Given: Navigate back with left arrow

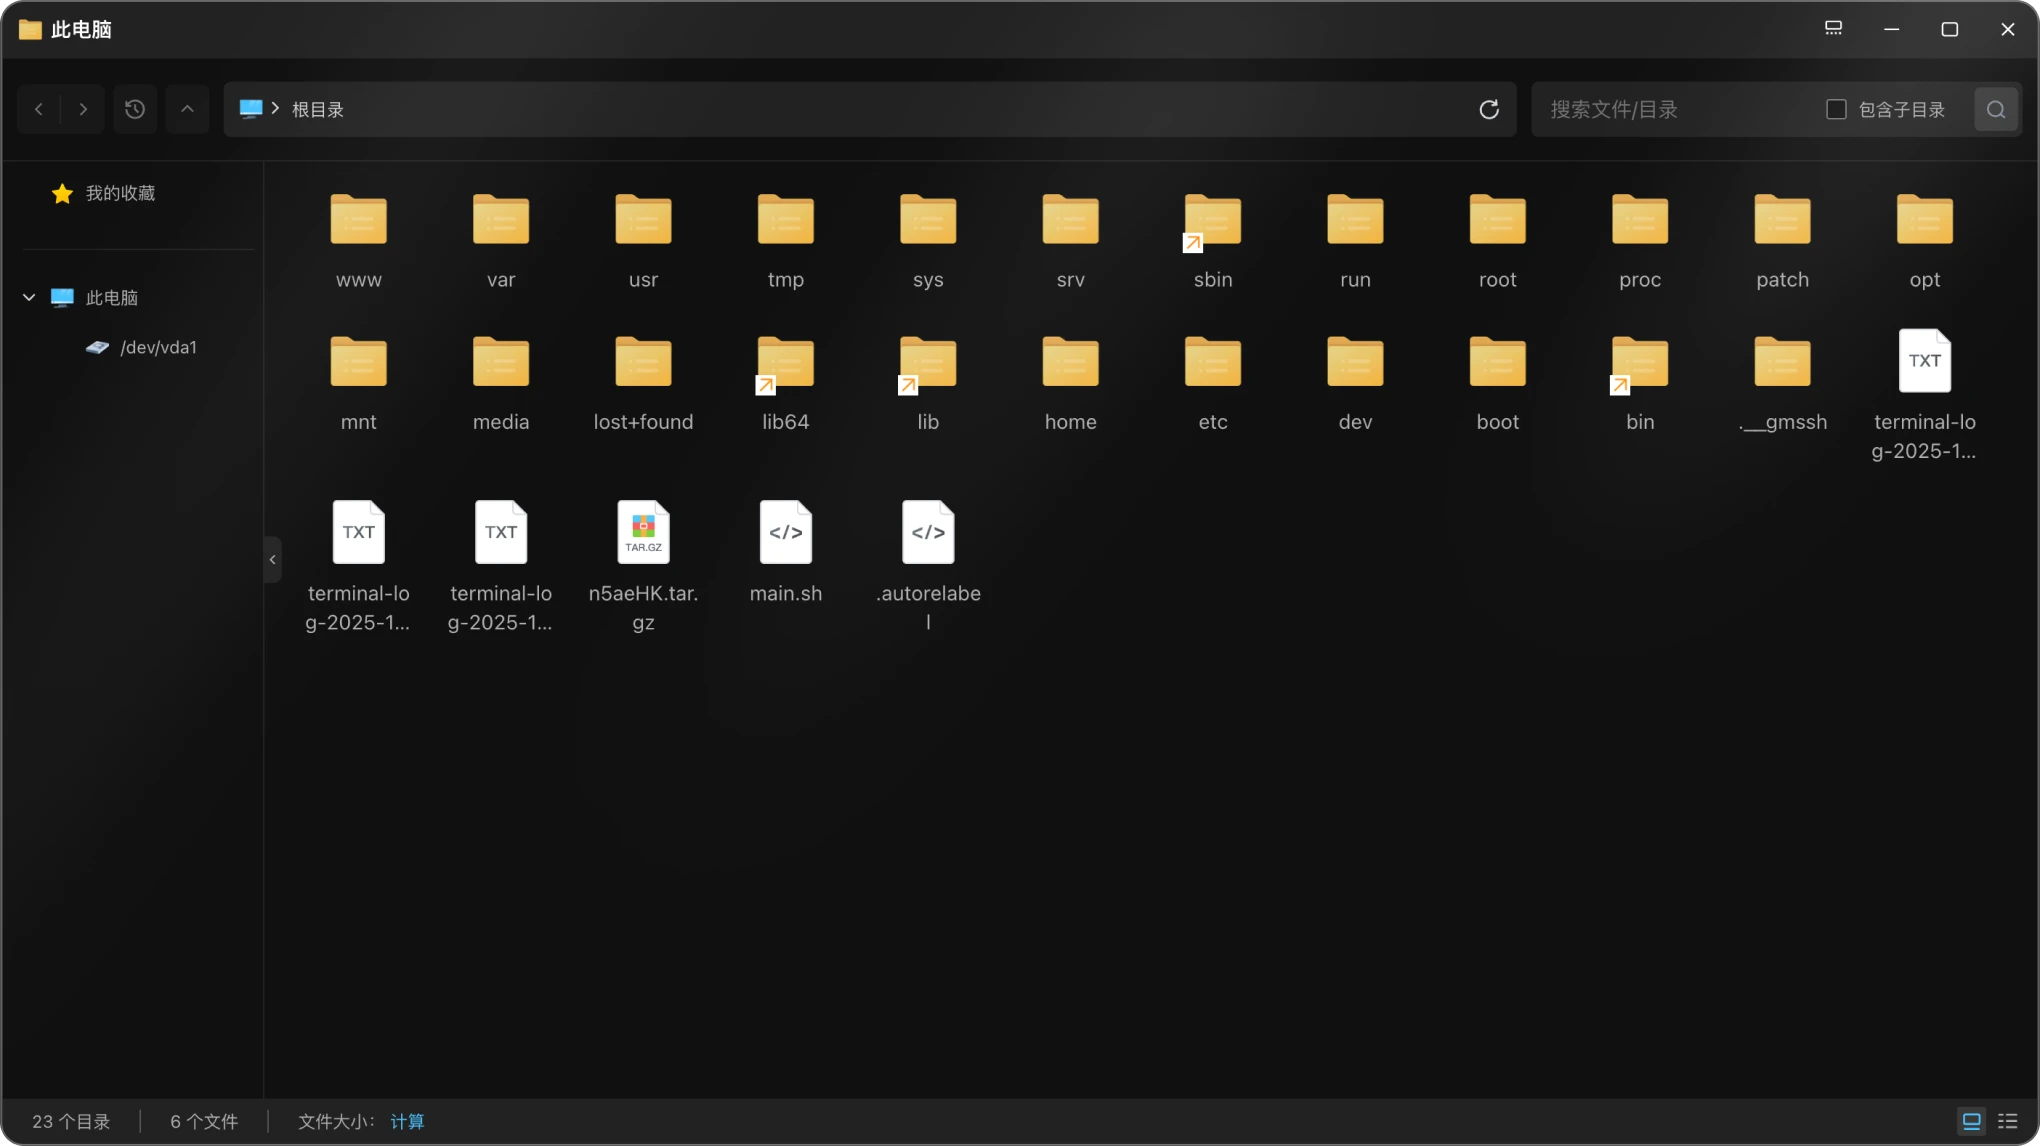Looking at the screenshot, I should pos(39,109).
